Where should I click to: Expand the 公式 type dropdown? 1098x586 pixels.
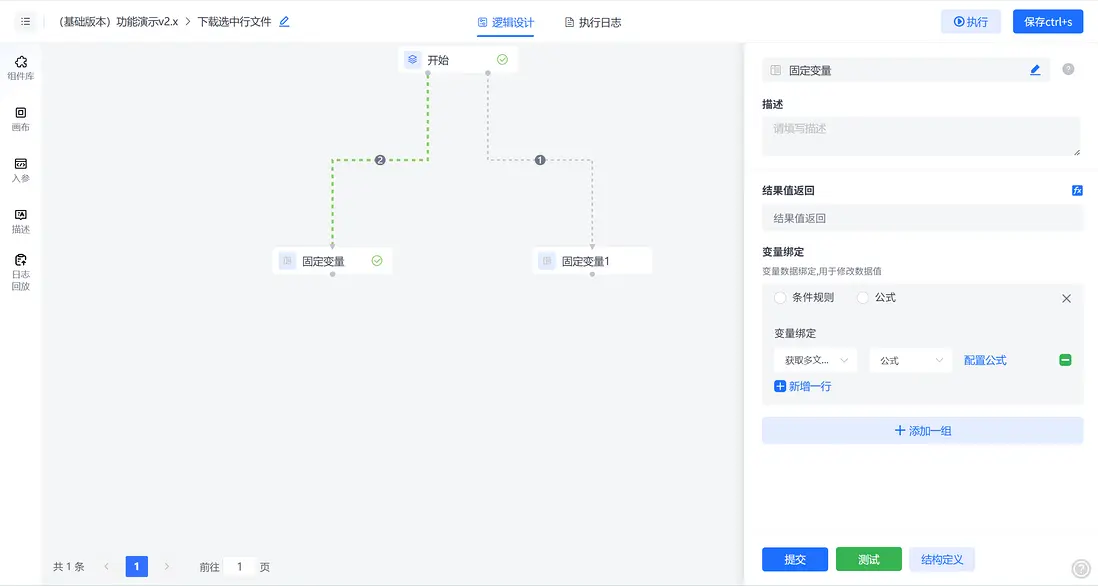(x=910, y=359)
